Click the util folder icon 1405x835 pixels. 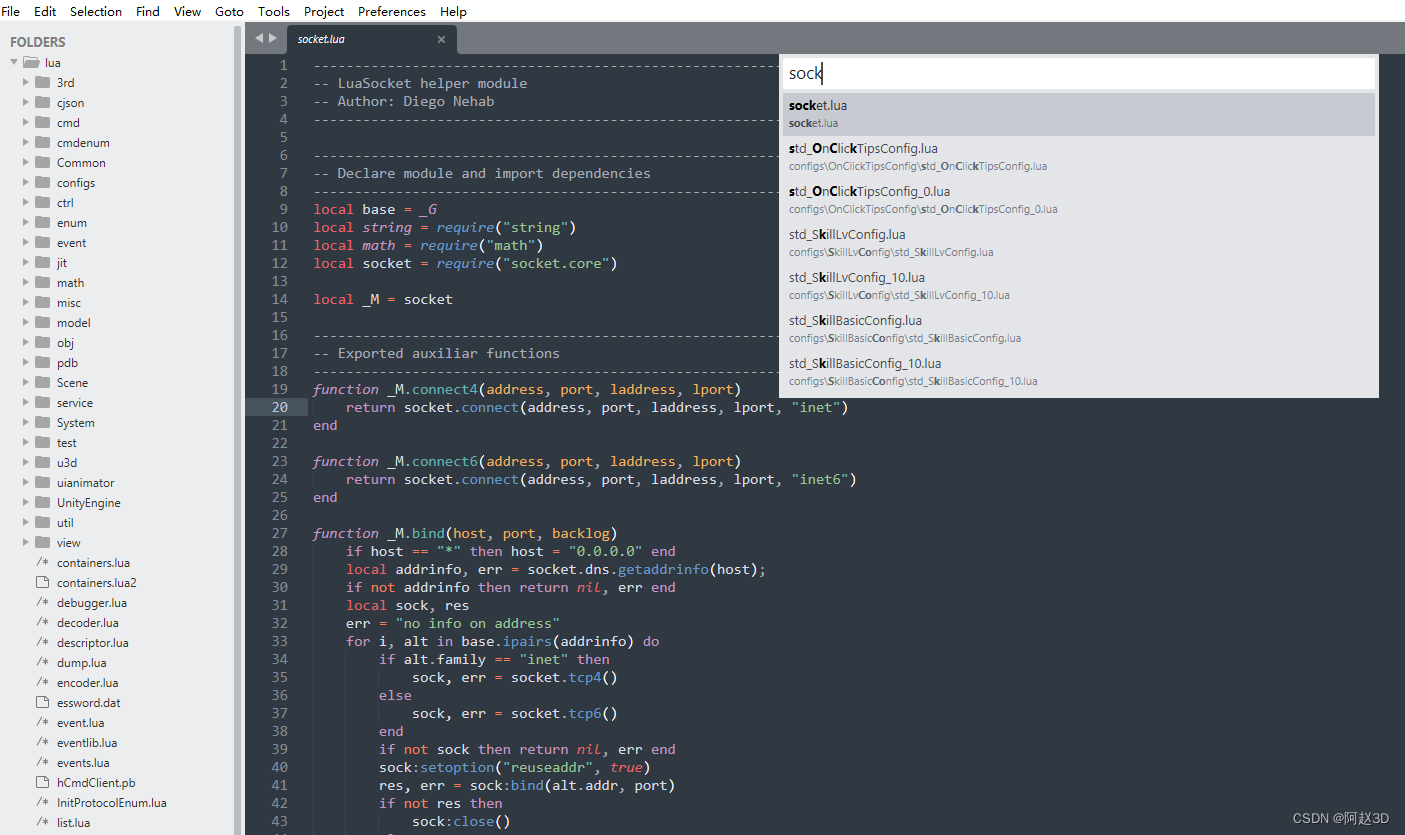[42, 522]
